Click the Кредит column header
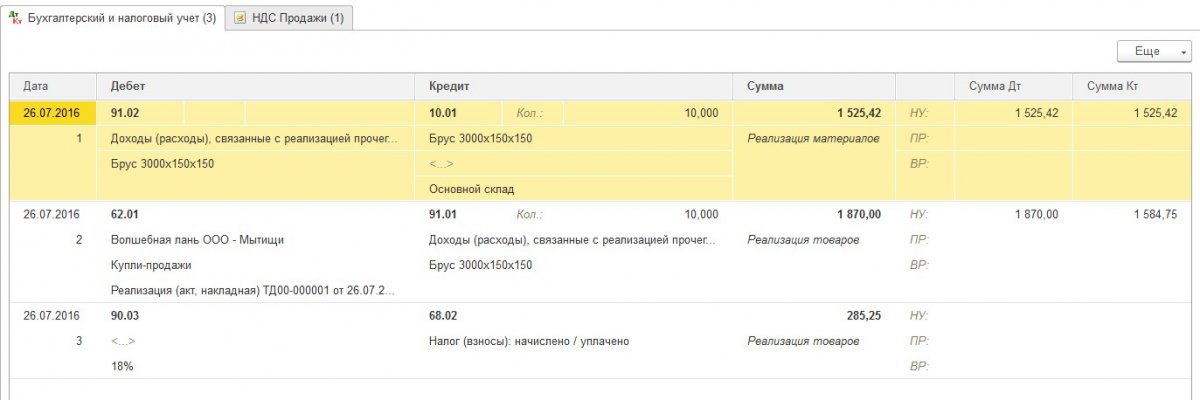1200x400 pixels. 574,87
